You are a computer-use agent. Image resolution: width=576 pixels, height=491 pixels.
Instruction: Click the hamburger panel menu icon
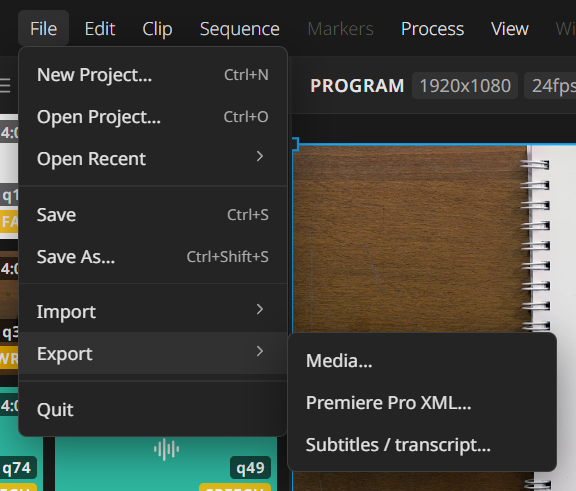pos(5,86)
